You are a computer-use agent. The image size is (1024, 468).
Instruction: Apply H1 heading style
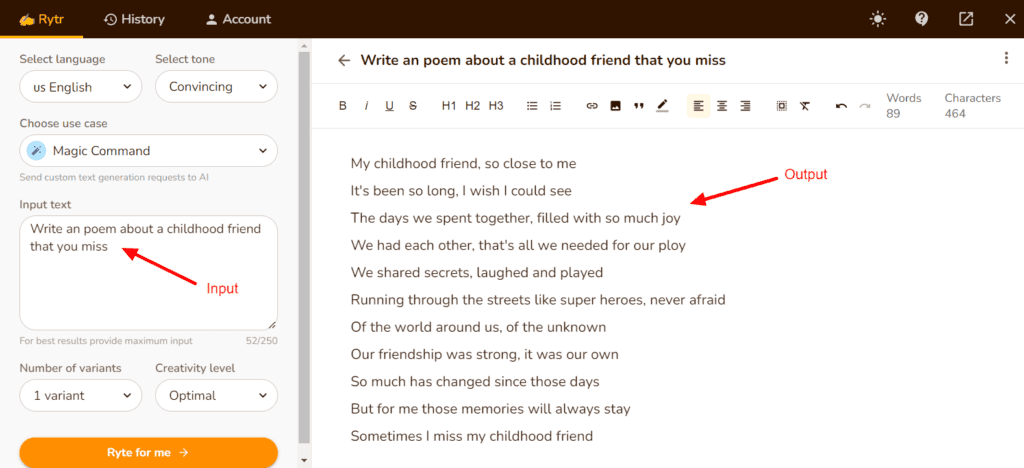(x=449, y=106)
